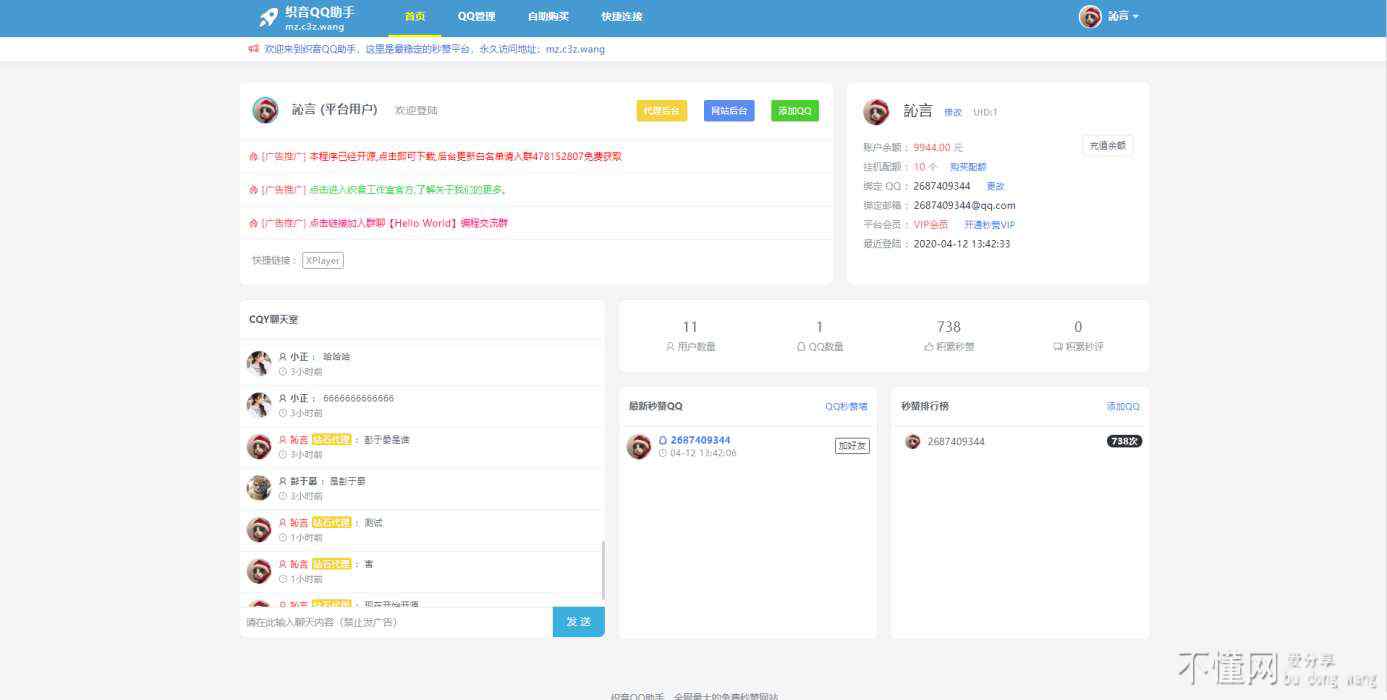
Task: Click the 代理后台 yellow button
Action: [x=661, y=111]
